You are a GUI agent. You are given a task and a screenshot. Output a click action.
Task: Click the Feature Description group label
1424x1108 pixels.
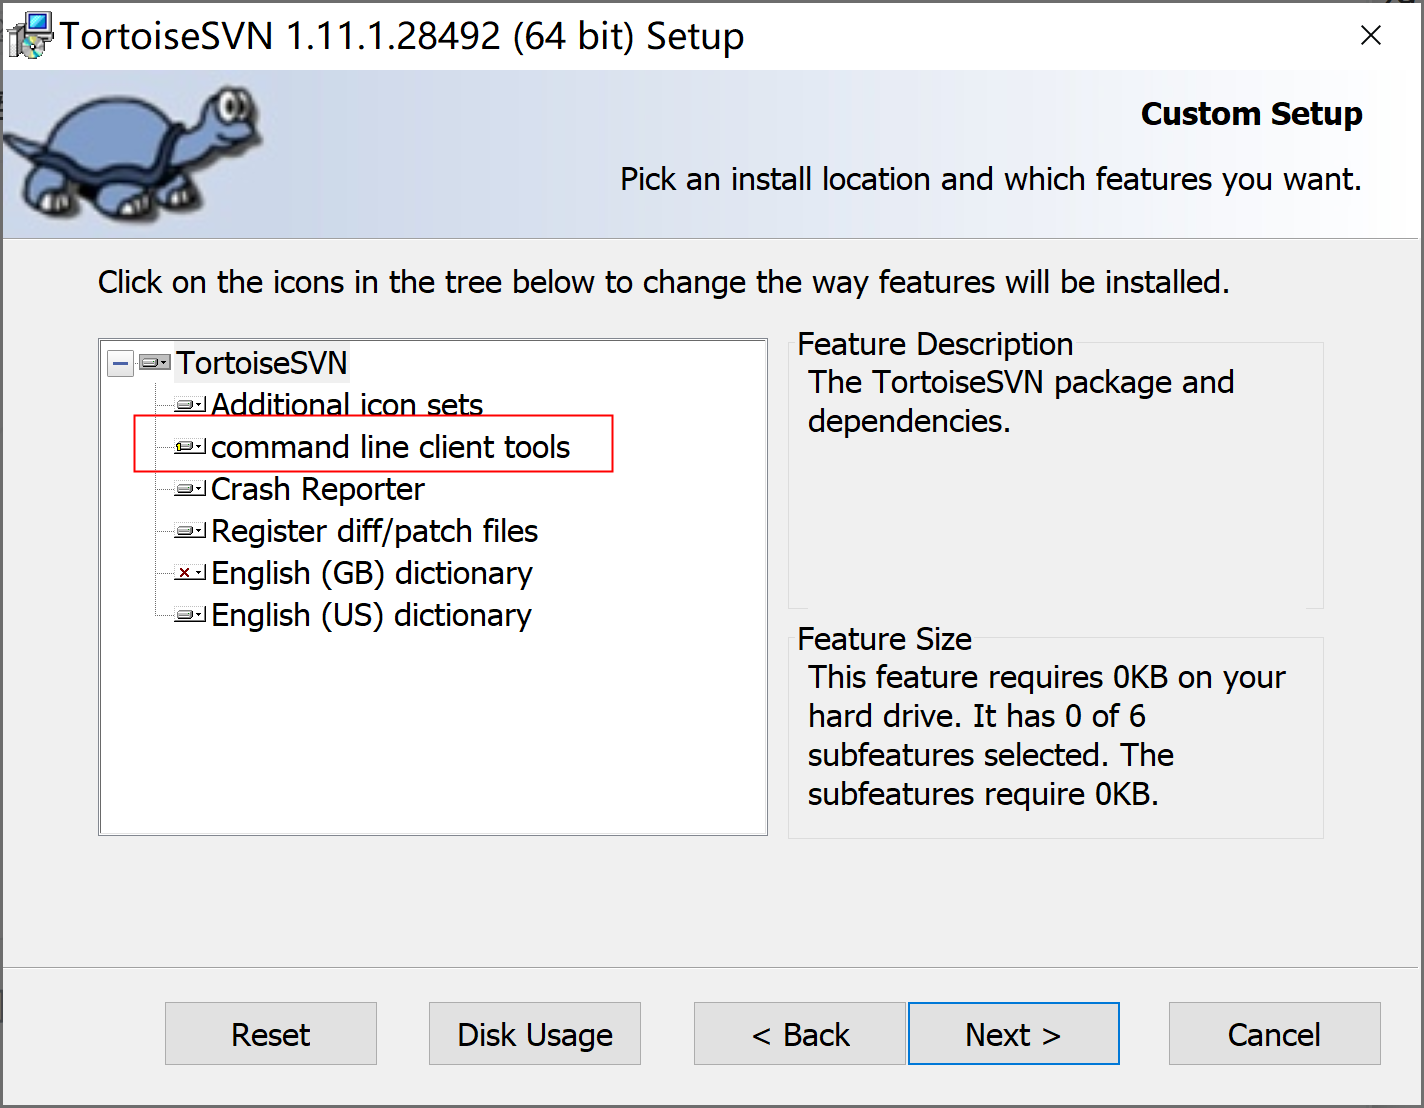[935, 344]
